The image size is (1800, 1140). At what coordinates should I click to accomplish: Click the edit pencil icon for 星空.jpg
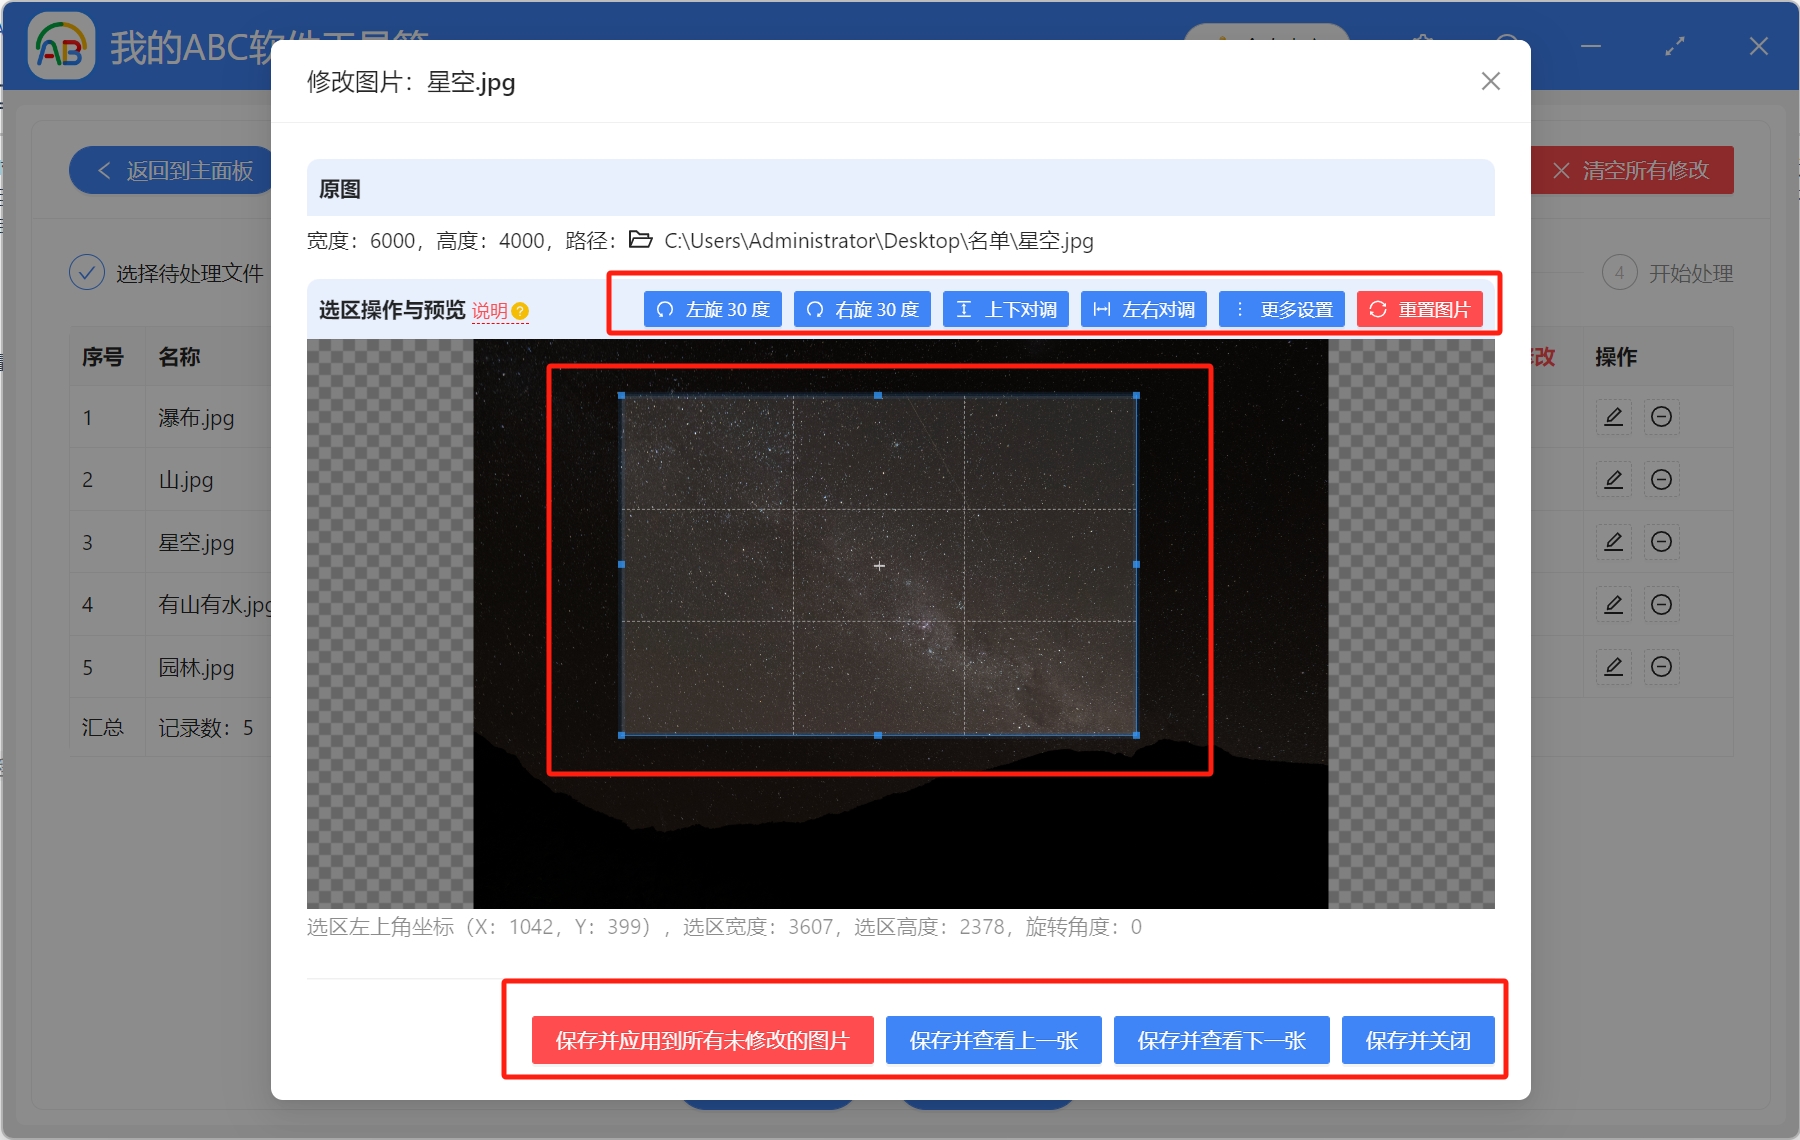point(1613,542)
